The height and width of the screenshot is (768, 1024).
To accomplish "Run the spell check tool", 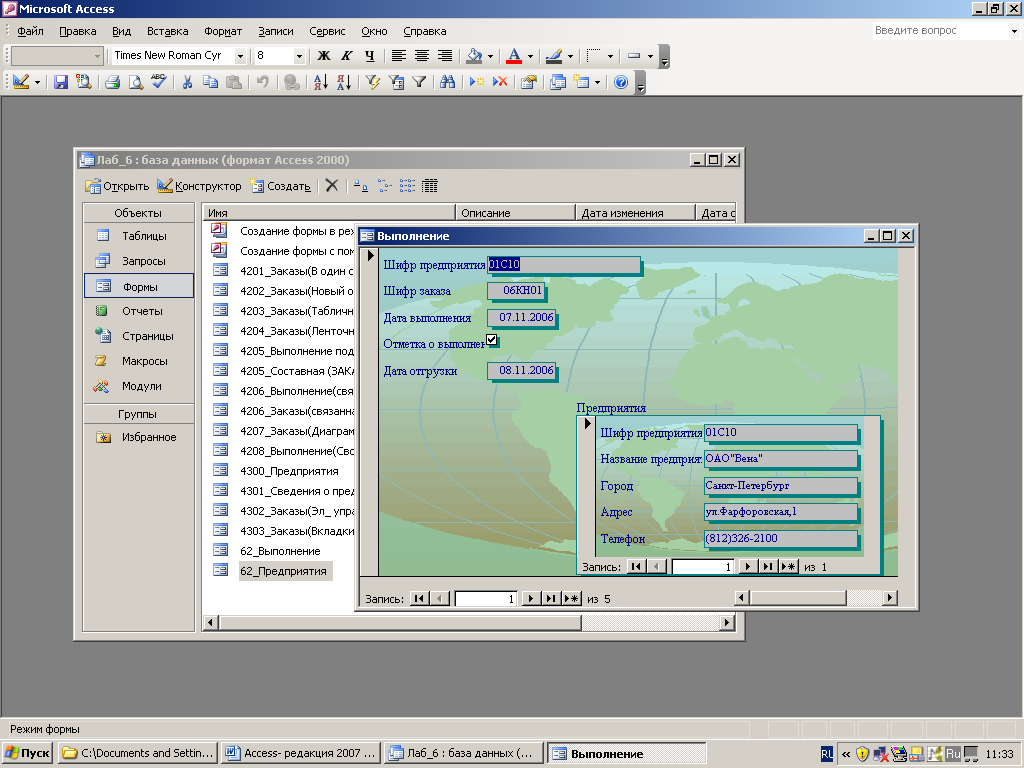I will 158,83.
